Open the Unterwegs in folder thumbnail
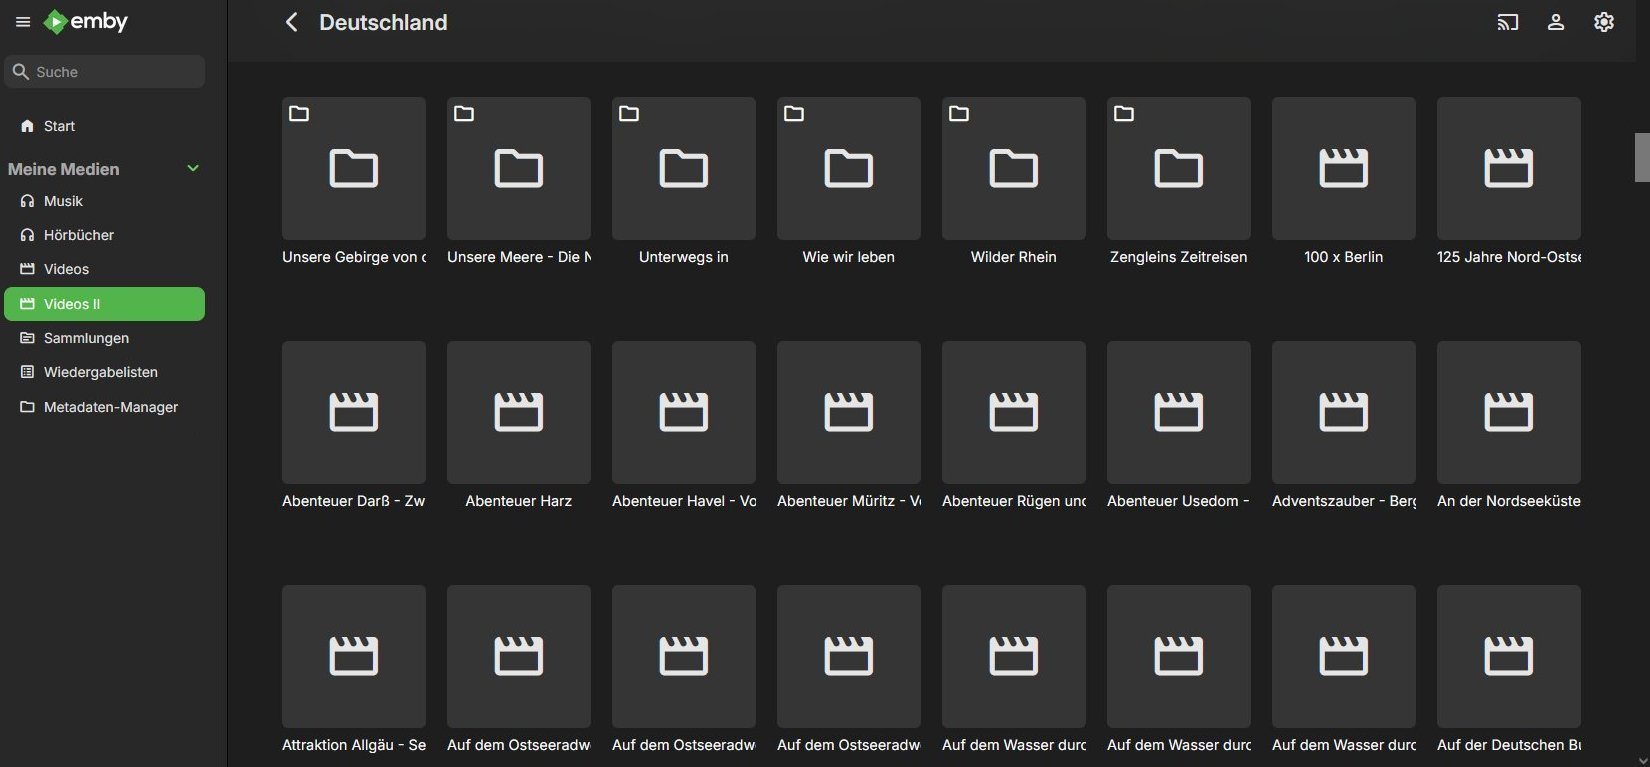The width and height of the screenshot is (1650, 767). coord(683,168)
